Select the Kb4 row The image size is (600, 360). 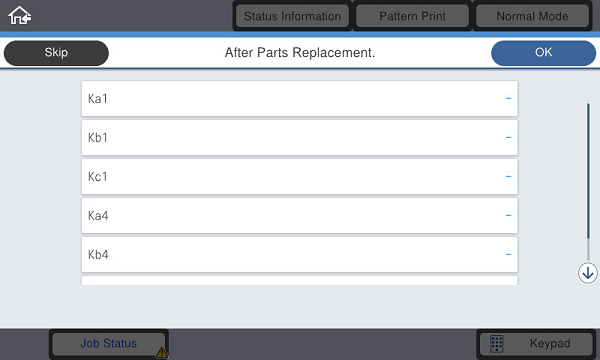click(300, 255)
